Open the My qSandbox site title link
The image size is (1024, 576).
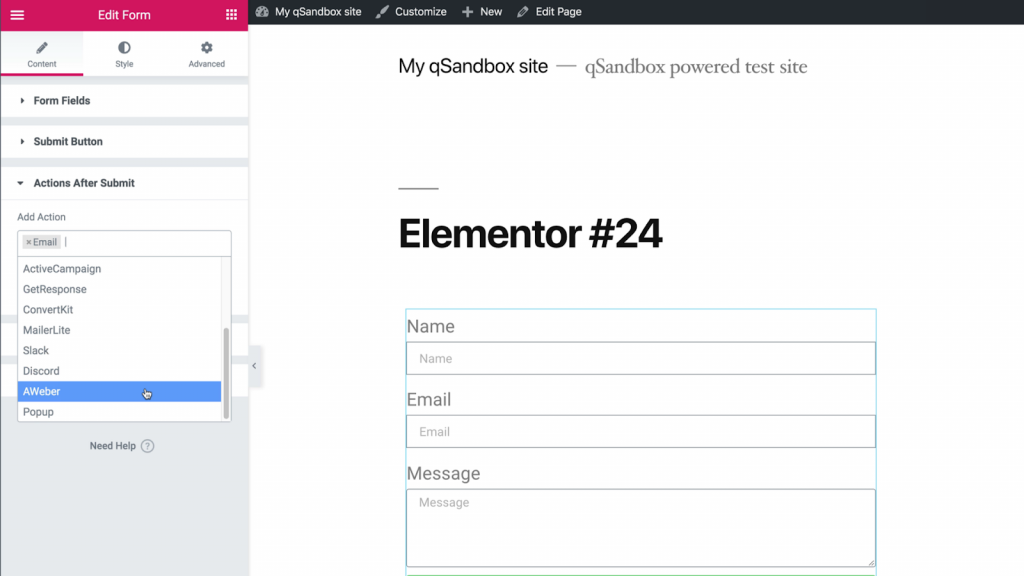pos(473,67)
